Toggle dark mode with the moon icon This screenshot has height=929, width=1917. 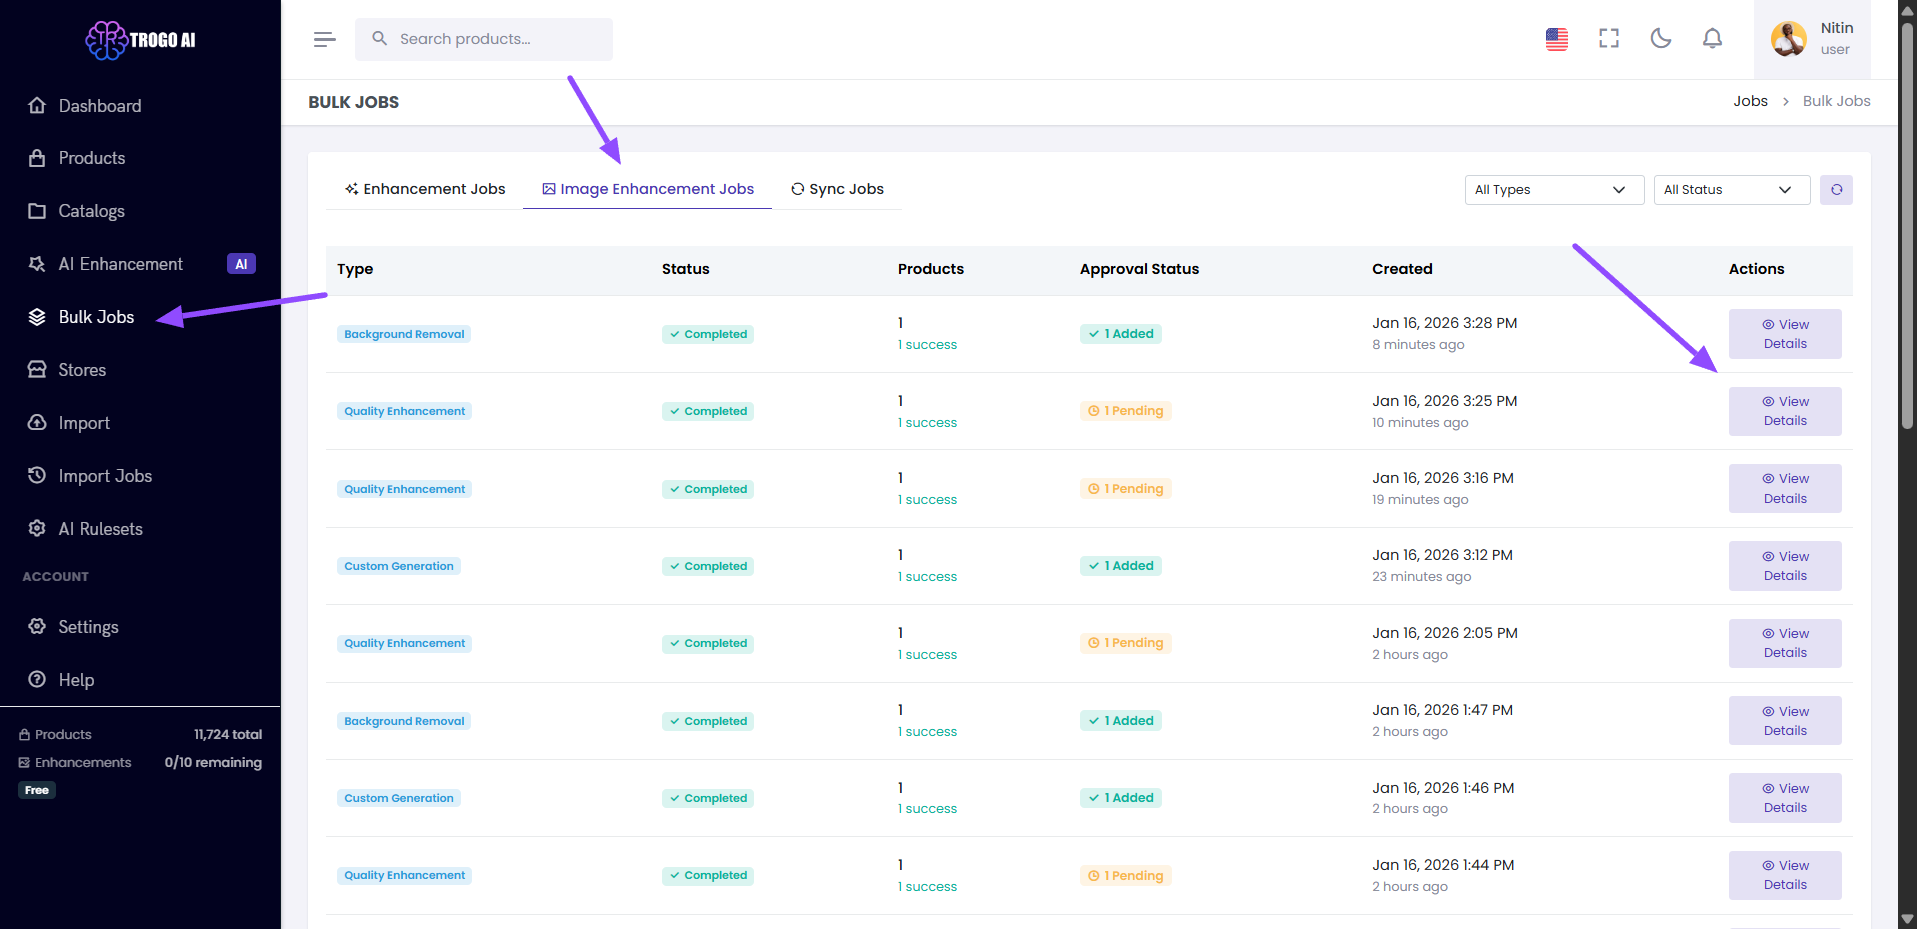coord(1660,39)
